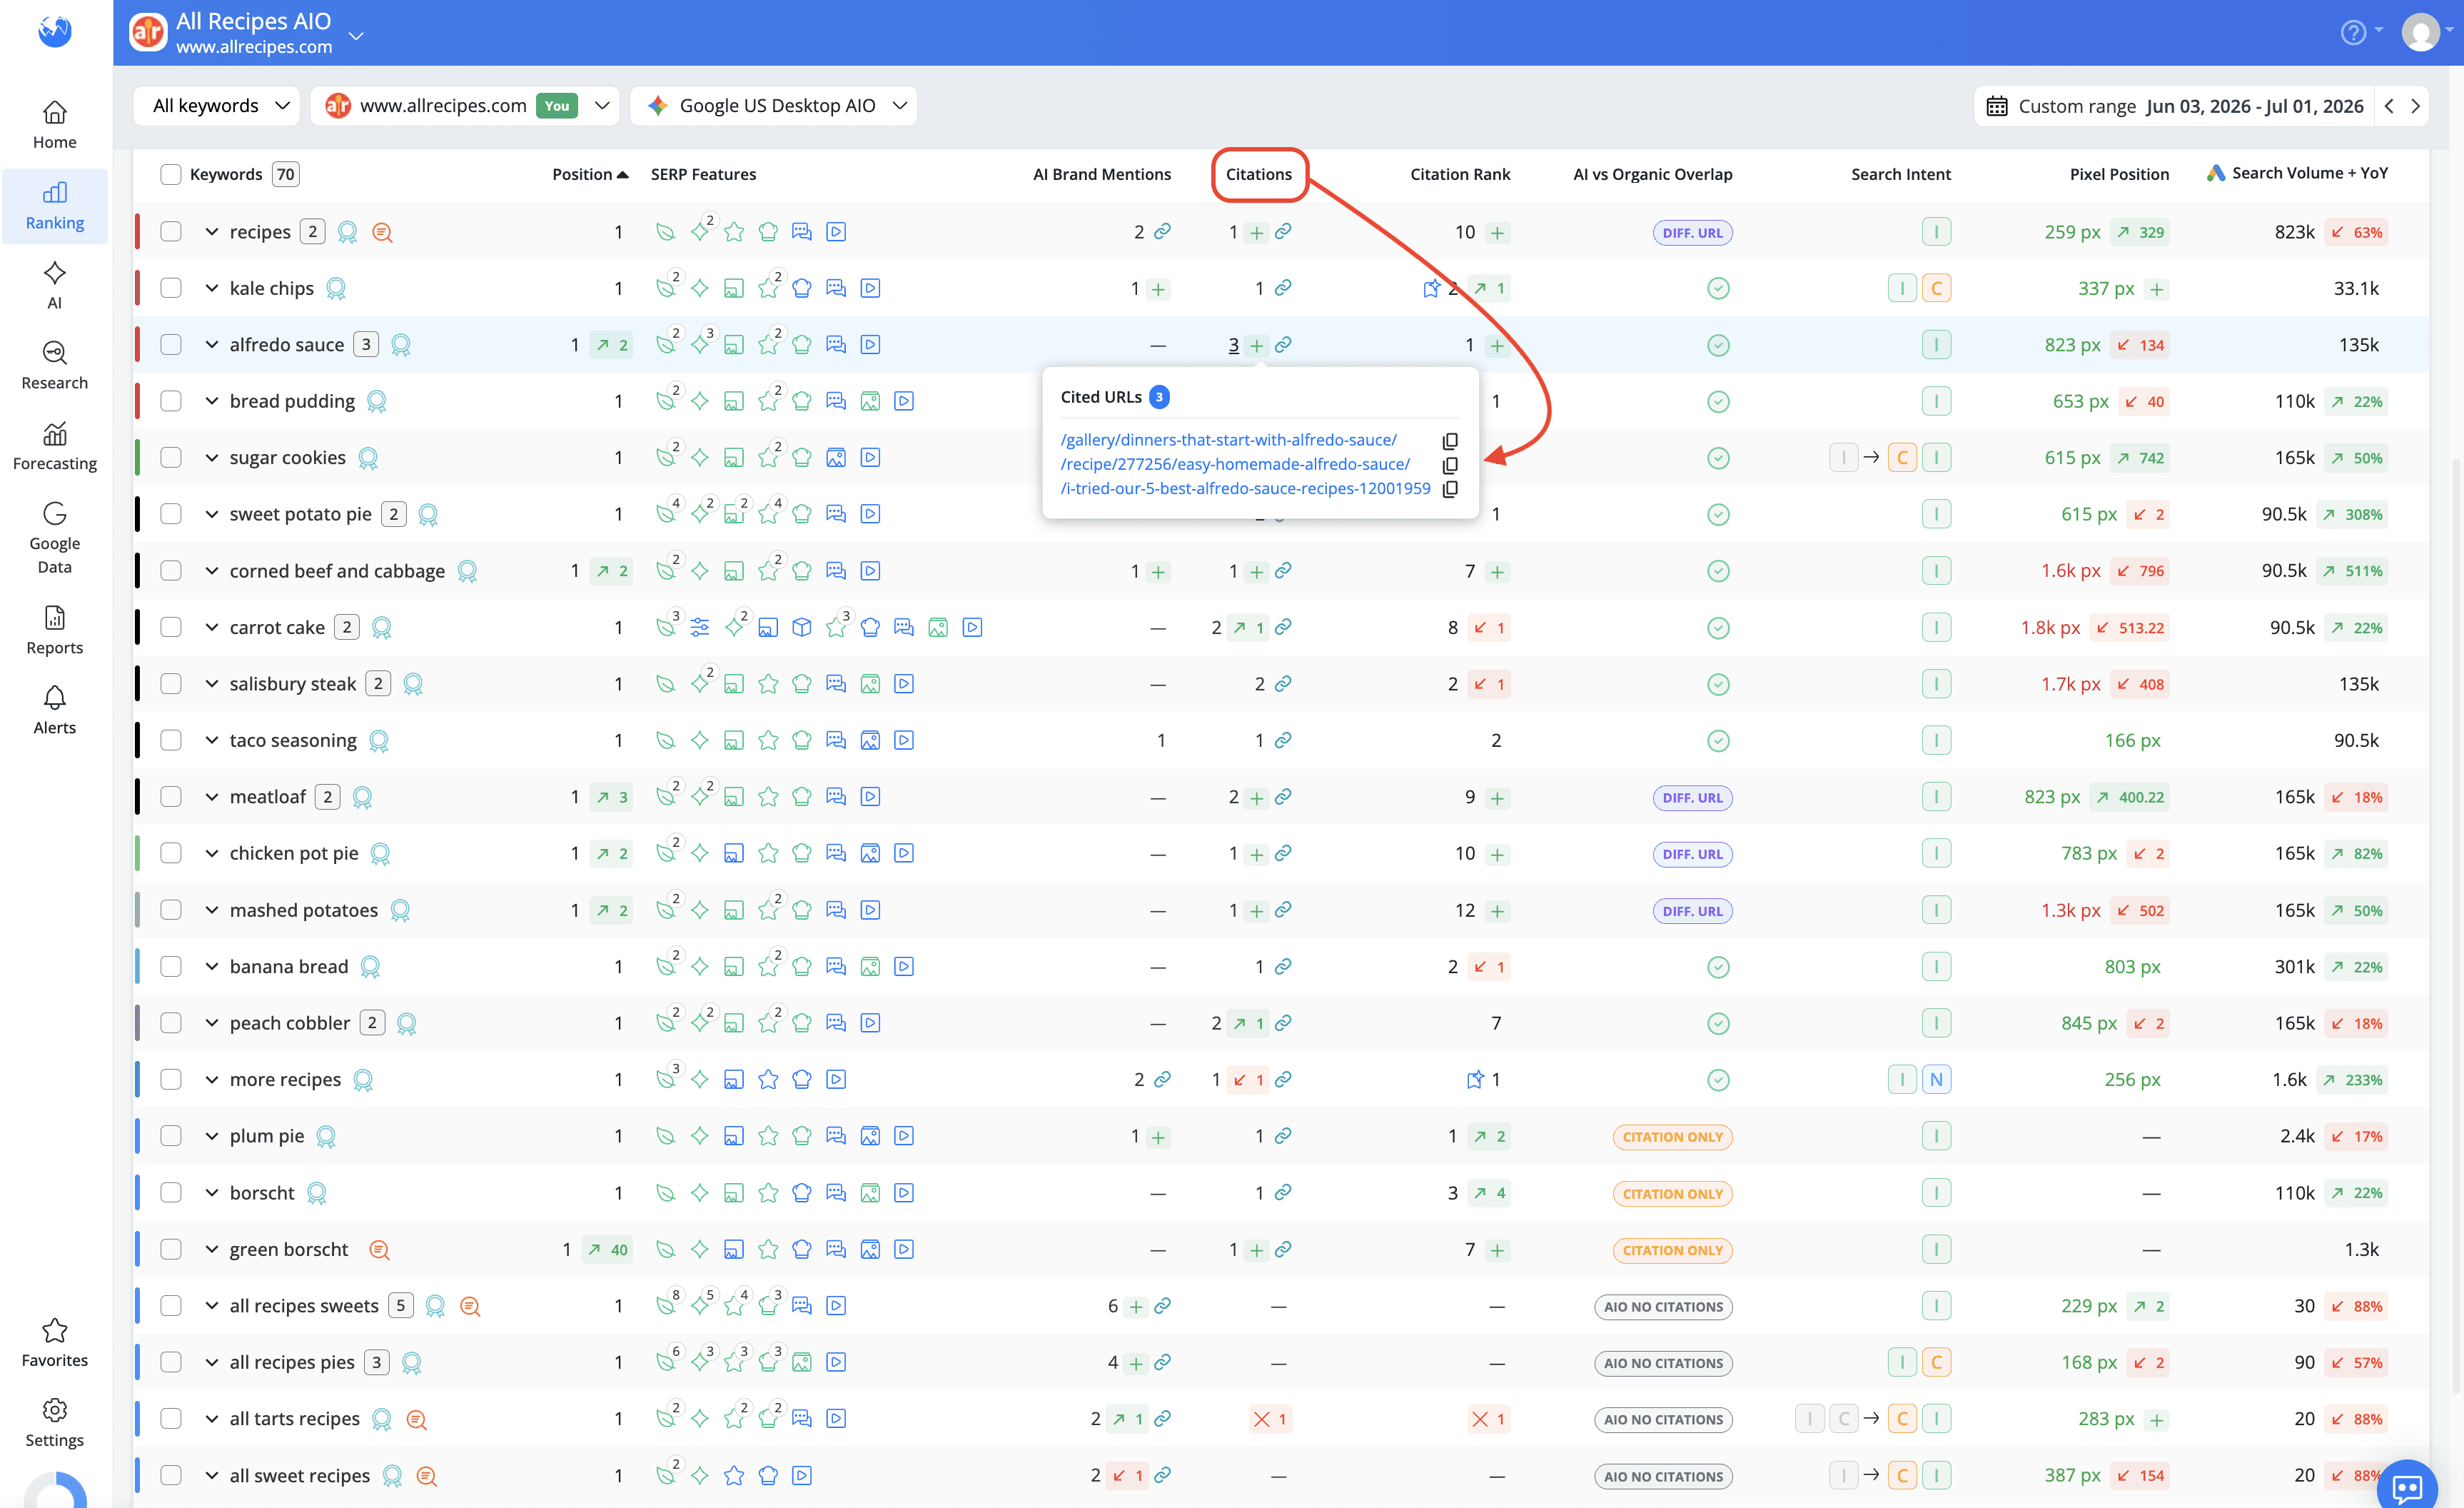Check the borscht row checkbox
Viewport: 2464px width, 1508px height.
(x=171, y=1193)
